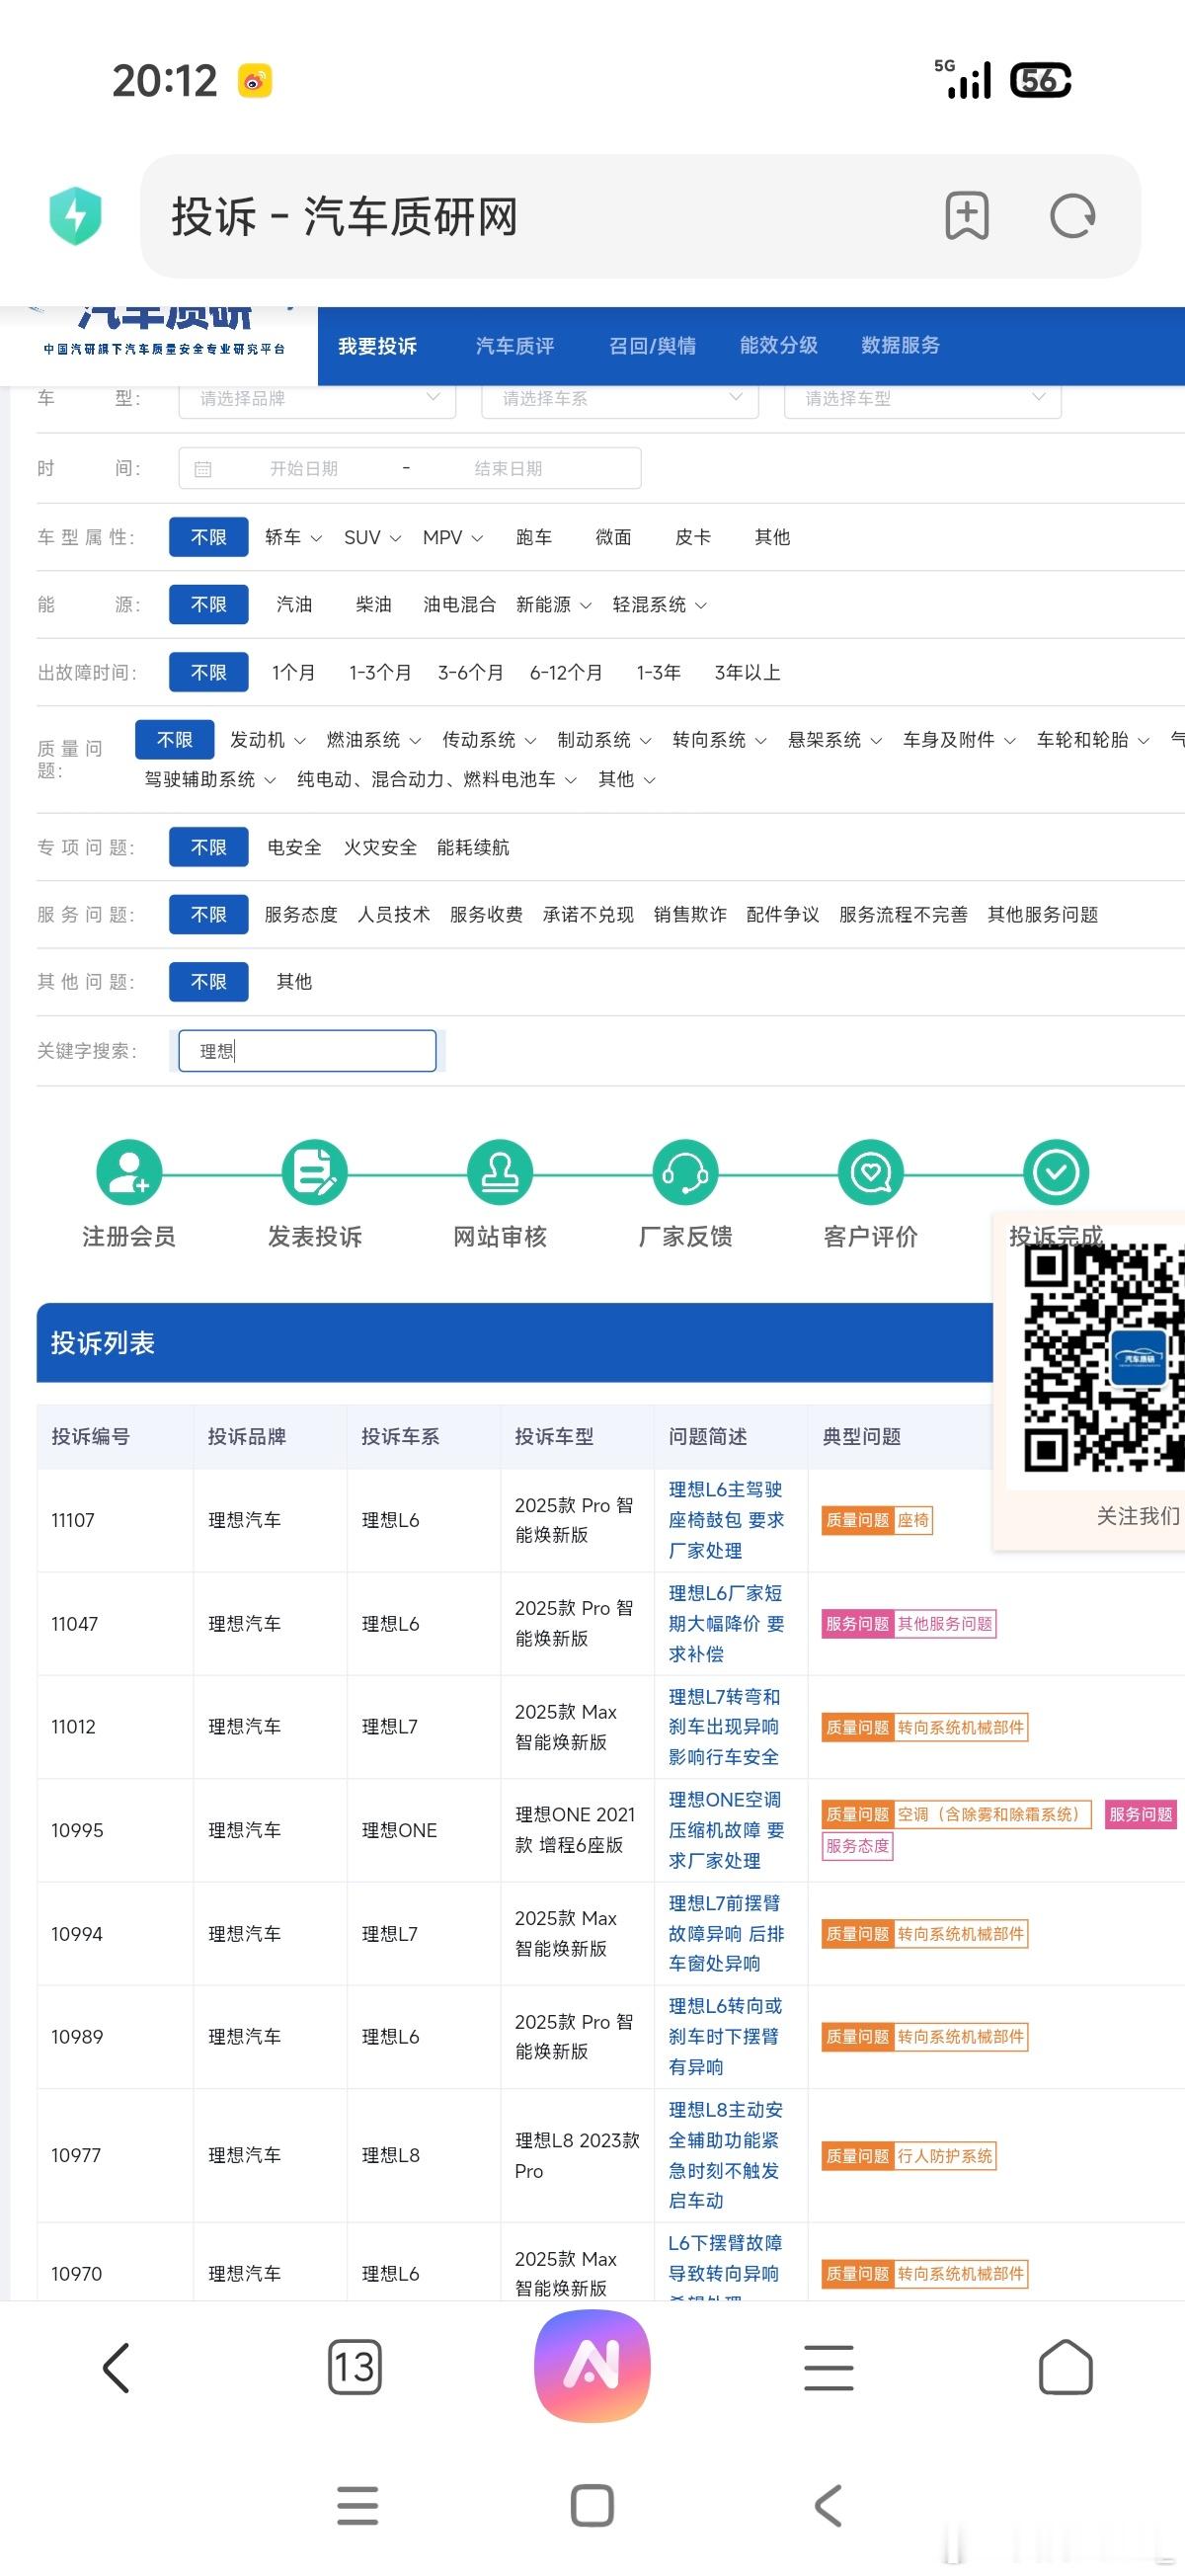Filter energy type by 汽油

(x=294, y=604)
